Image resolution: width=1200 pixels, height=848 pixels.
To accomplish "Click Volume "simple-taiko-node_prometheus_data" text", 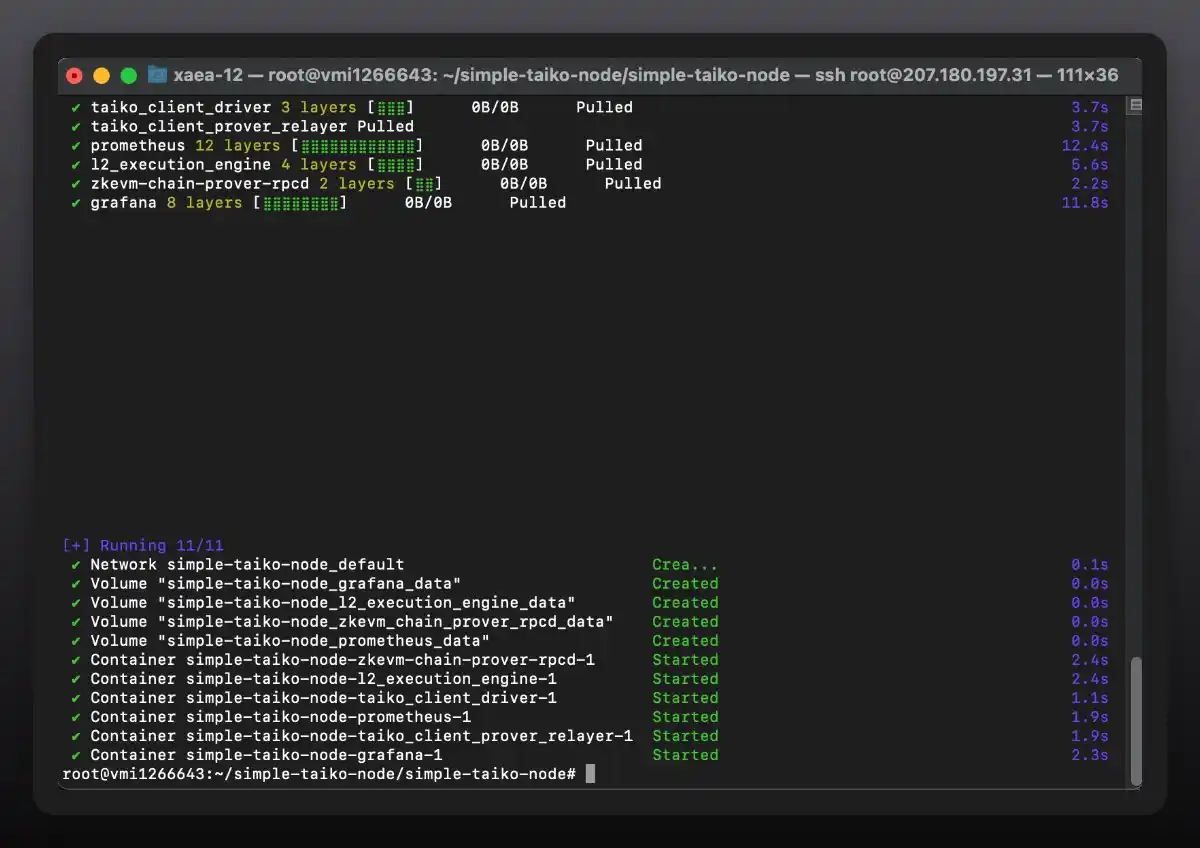I will click(290, 641).
